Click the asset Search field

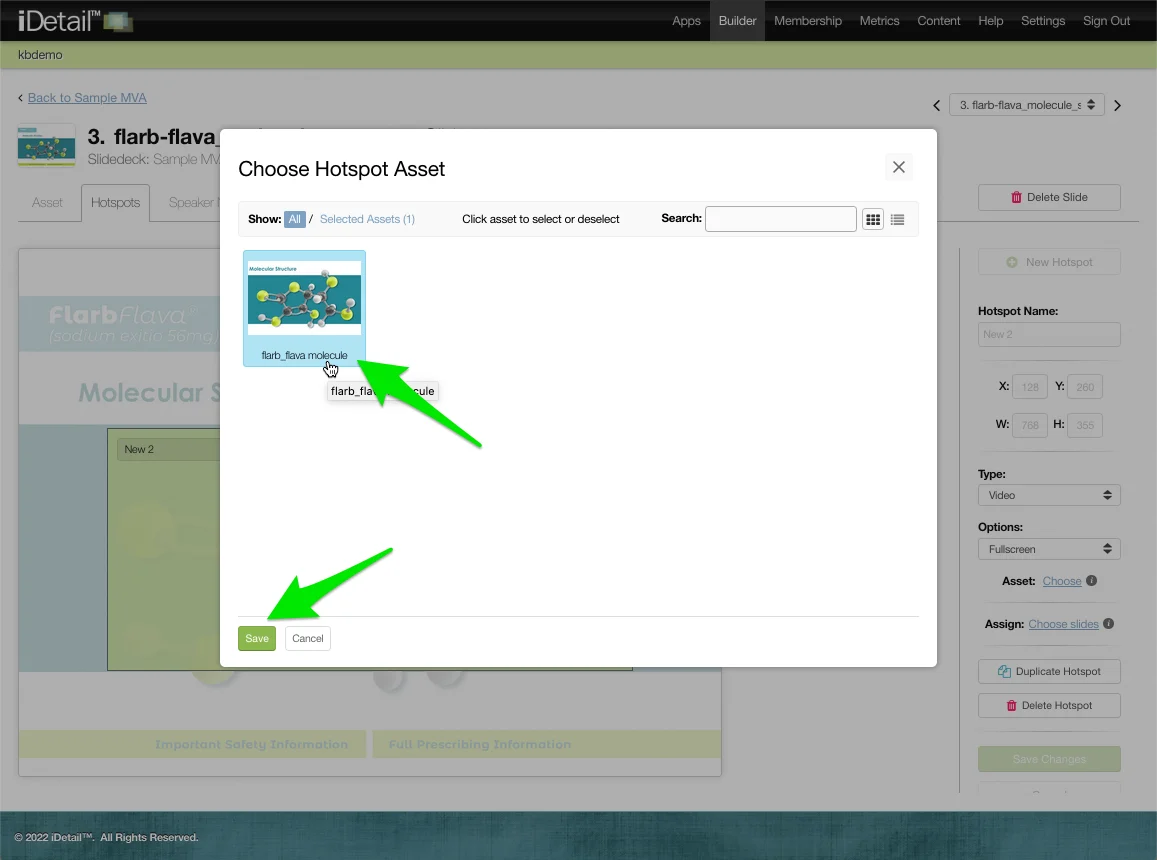(x=781, y=219)
